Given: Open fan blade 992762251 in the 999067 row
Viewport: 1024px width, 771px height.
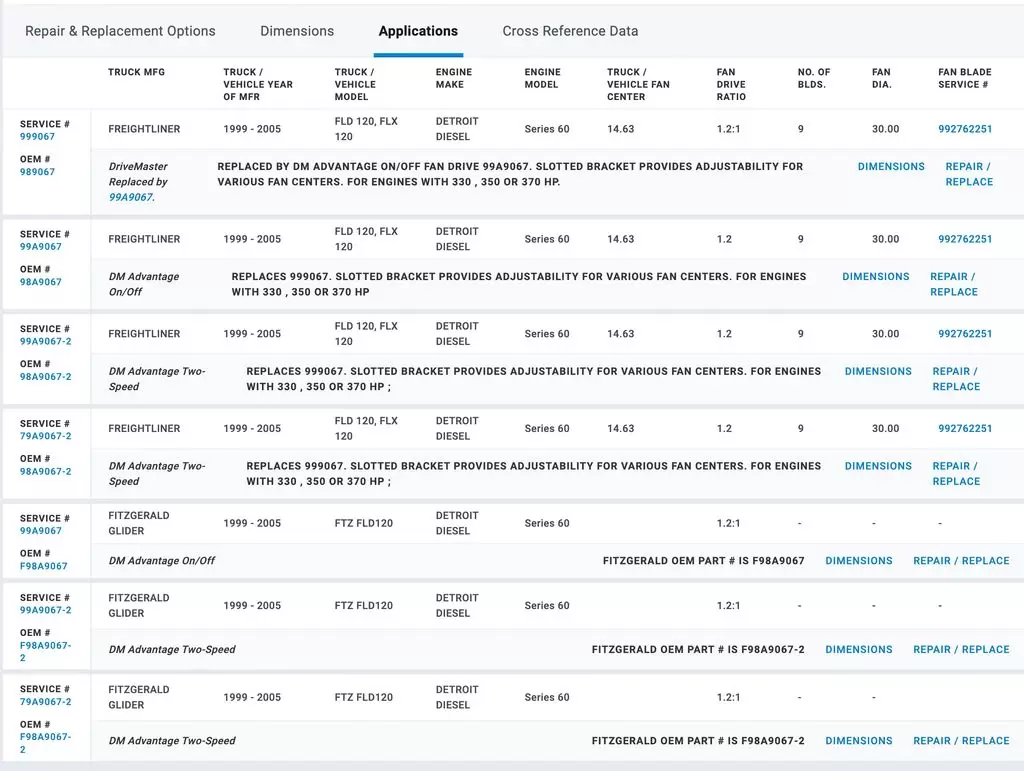Looking at the screenshot, I should [965, 129].
